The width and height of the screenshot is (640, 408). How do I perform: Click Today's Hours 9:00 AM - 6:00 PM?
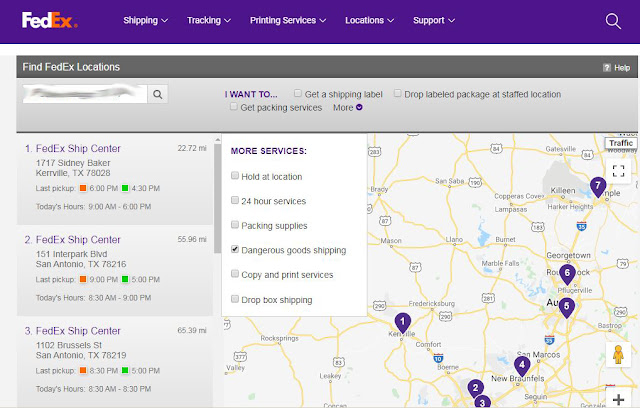coord(93,206)
